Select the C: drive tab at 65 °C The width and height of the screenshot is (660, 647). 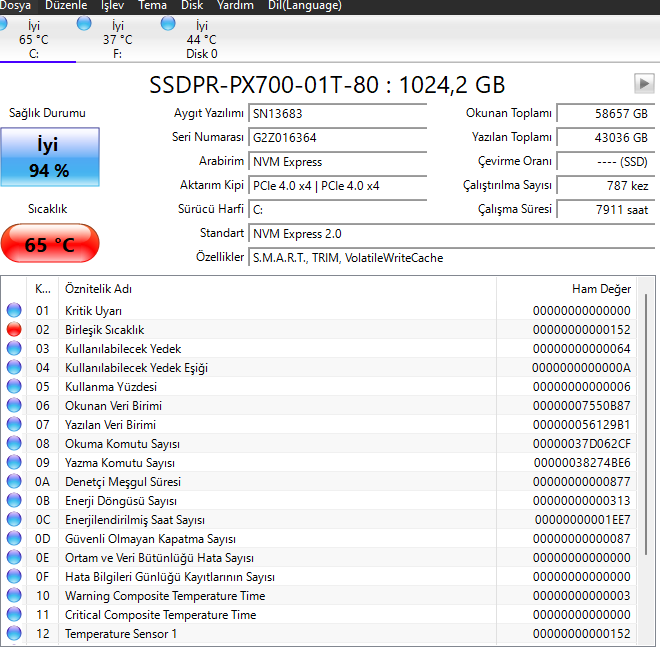34,40
